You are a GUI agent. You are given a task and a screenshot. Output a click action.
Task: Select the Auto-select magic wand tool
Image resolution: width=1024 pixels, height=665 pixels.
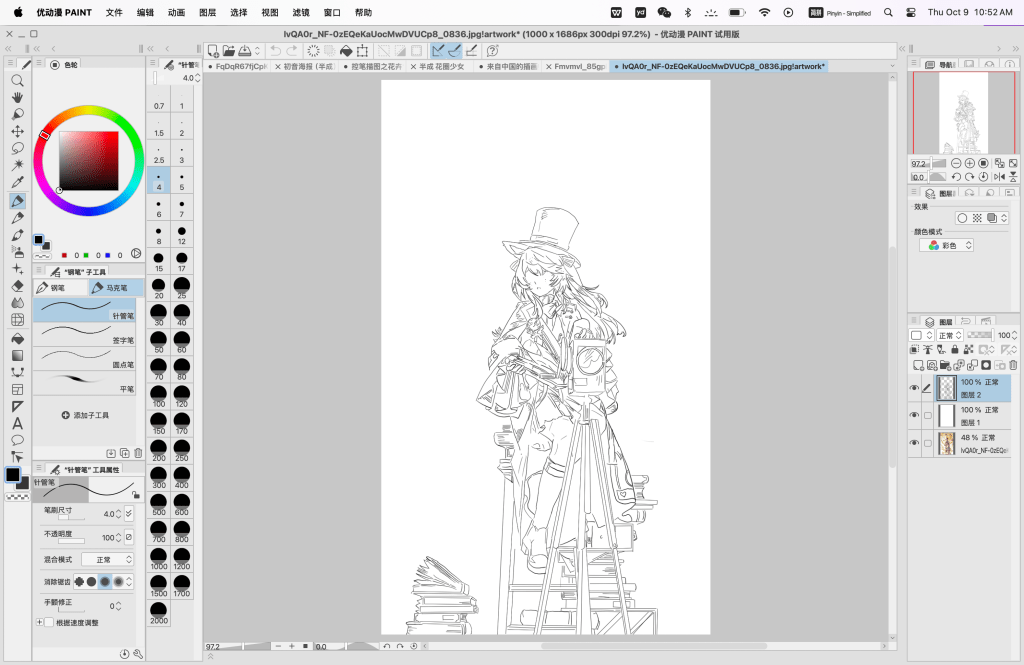click(17, 165)
